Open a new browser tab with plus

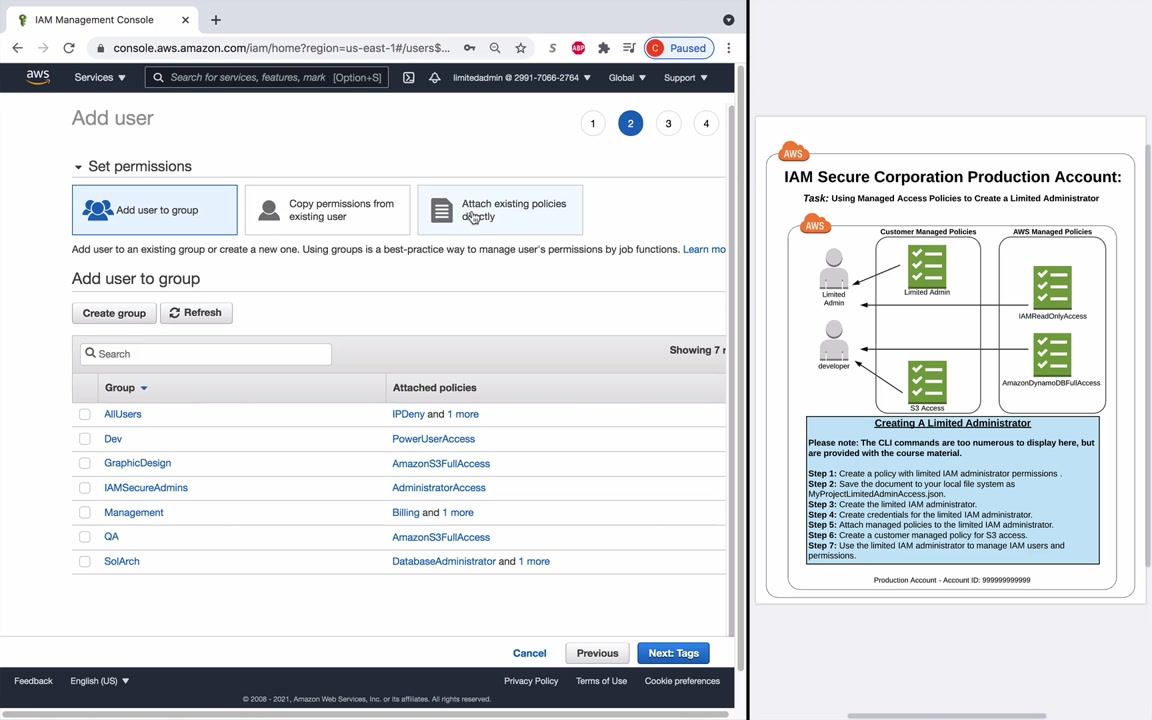(x=215, y=20)
